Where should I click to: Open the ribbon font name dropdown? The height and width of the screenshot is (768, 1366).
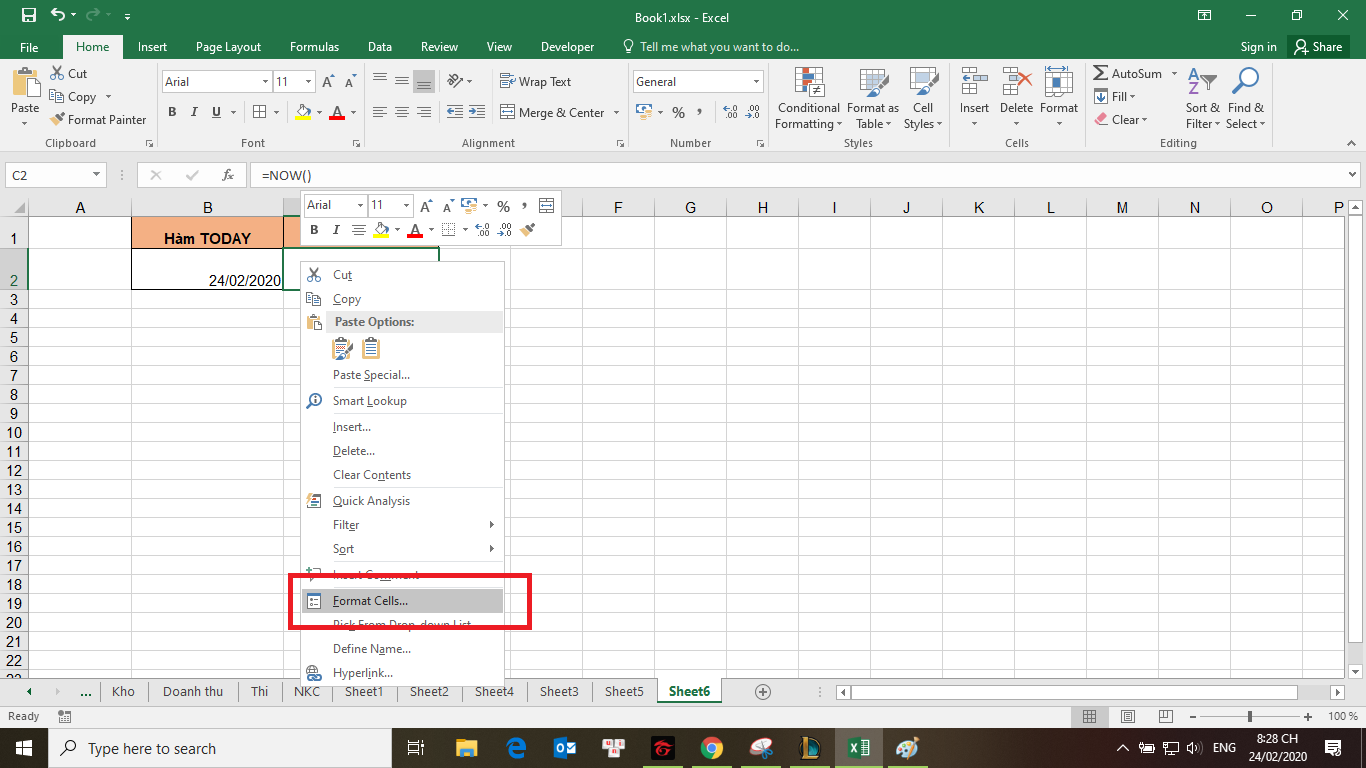265,82
